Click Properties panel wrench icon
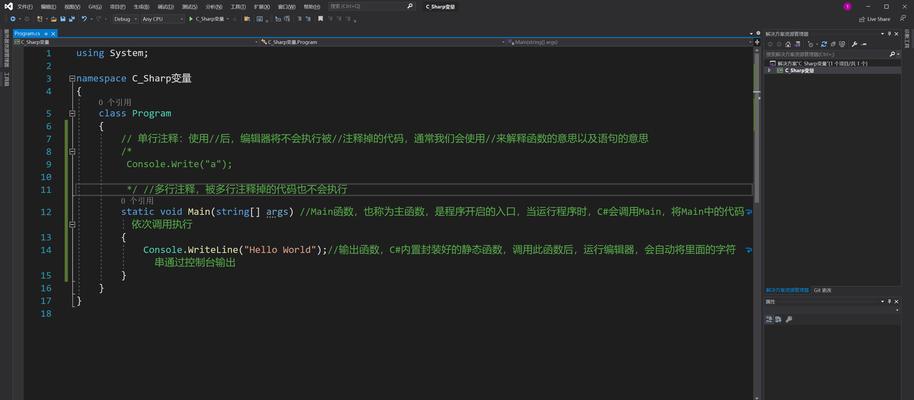The height and width of the screenshot is (400, 914). tap(789, 319)
